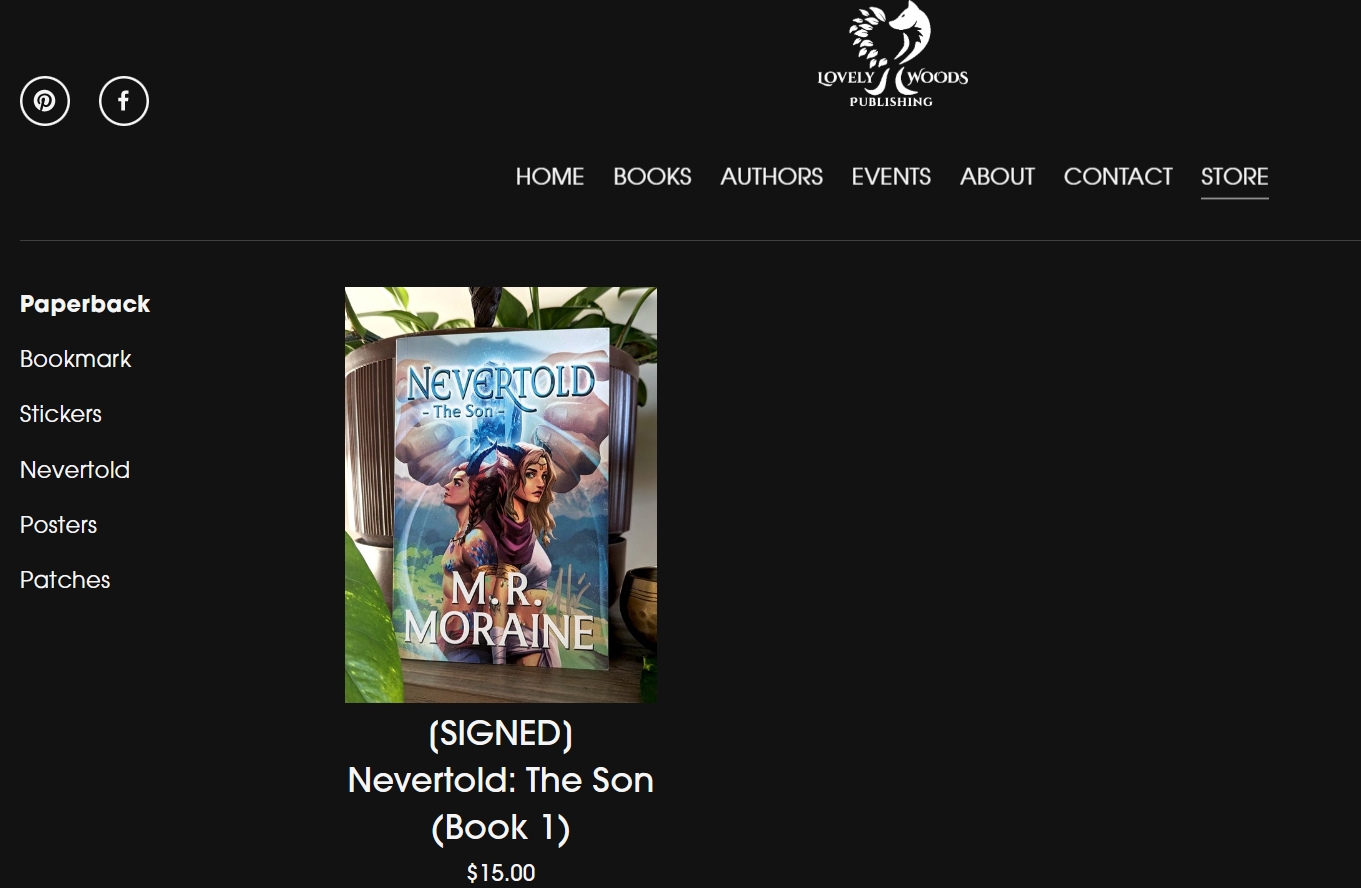Viewport: 1361px width, 888px height.
Task: Open the Patches category
Action: (65, 580)
